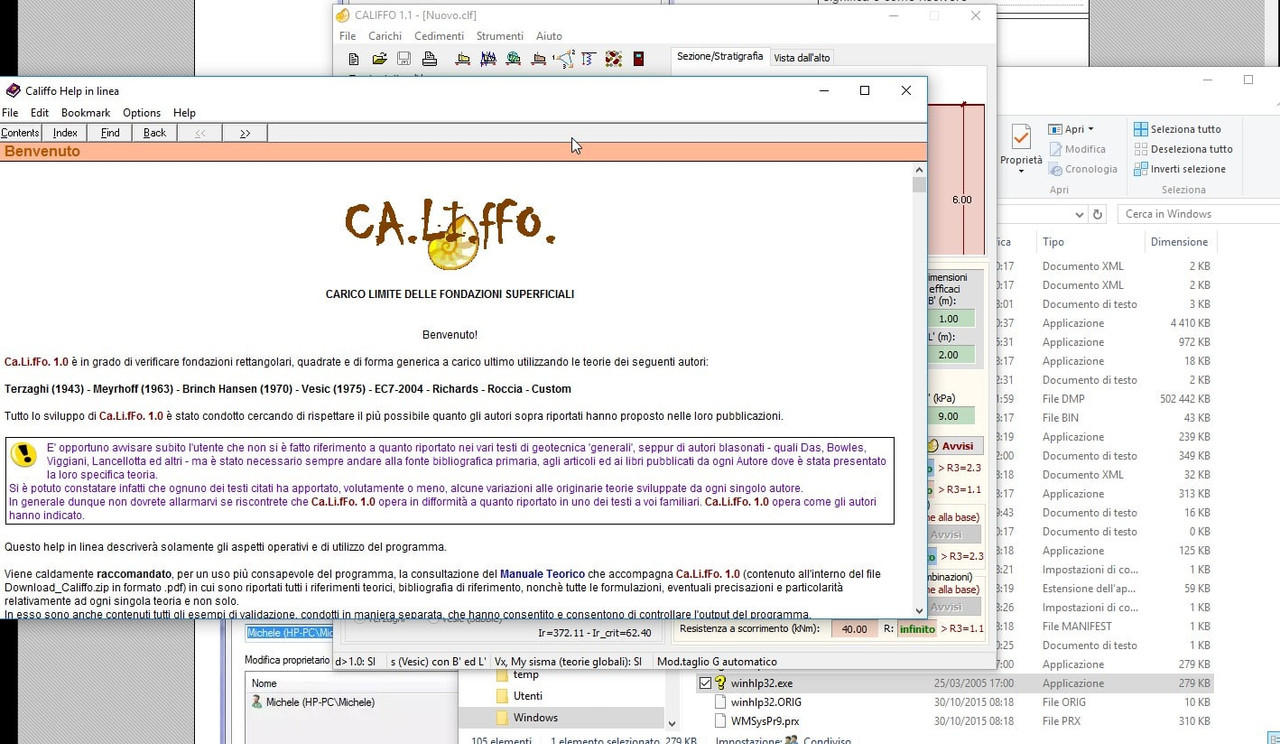
Task: Click the Open folder icon in CALIFFO toolbar
Action: point(379,59)
